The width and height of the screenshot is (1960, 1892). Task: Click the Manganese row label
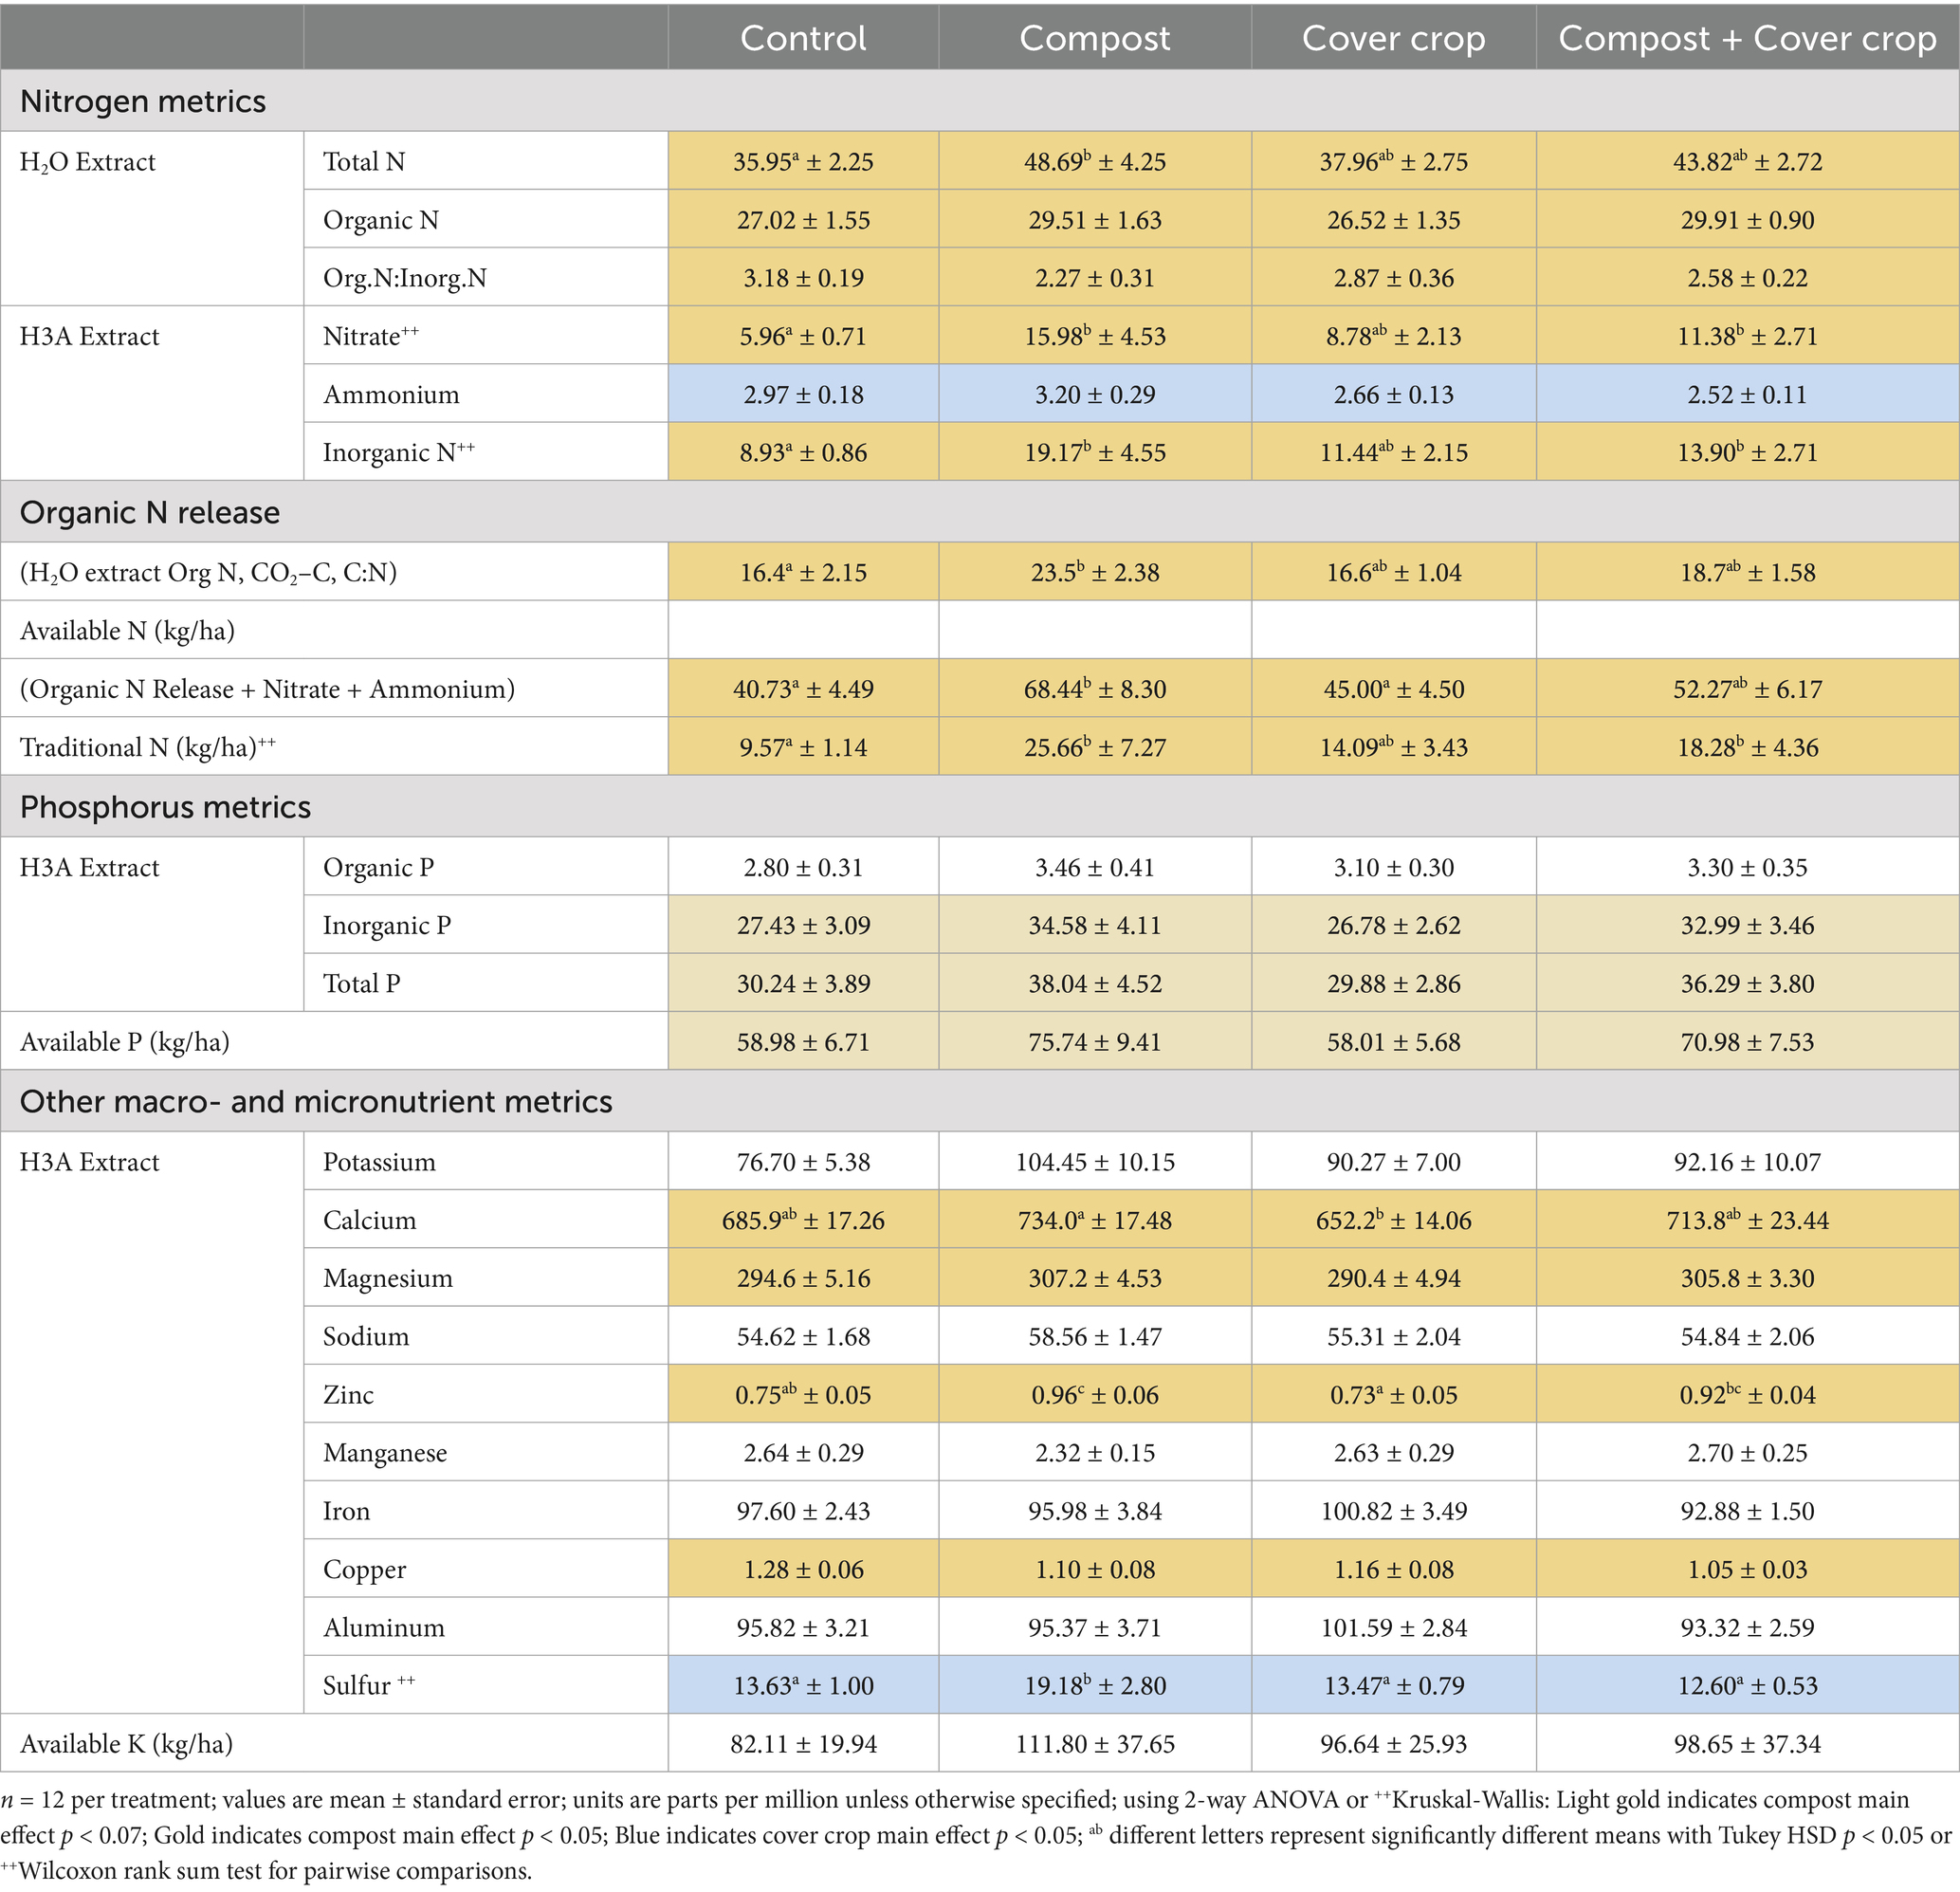[x=385, y=1454]
